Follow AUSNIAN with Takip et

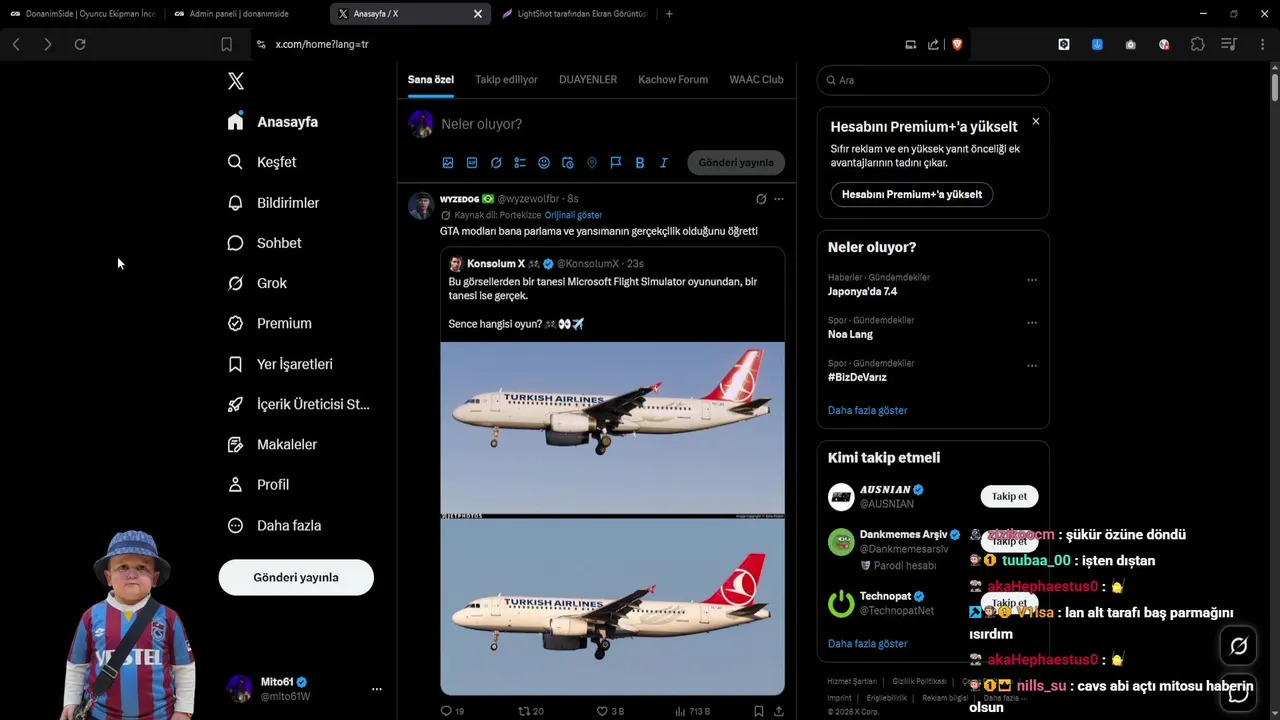pos(1009,496)
